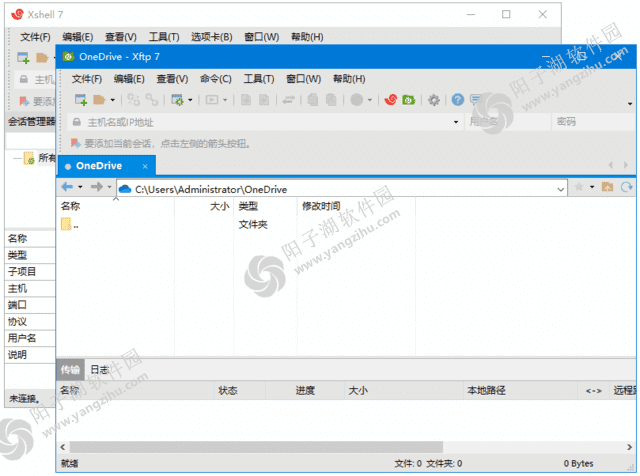Image resolution: width=640 pixels, height=476 pixels.
Task: Open 文件(F) menu in Xftp window
Action: [87, 79]
